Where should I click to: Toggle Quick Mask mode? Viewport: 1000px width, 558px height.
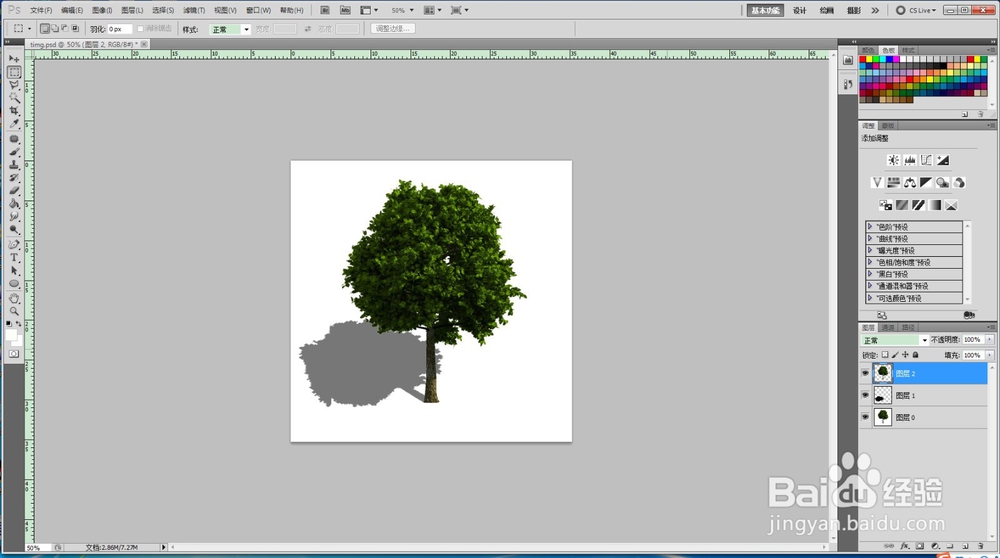[x=14, y=354]
